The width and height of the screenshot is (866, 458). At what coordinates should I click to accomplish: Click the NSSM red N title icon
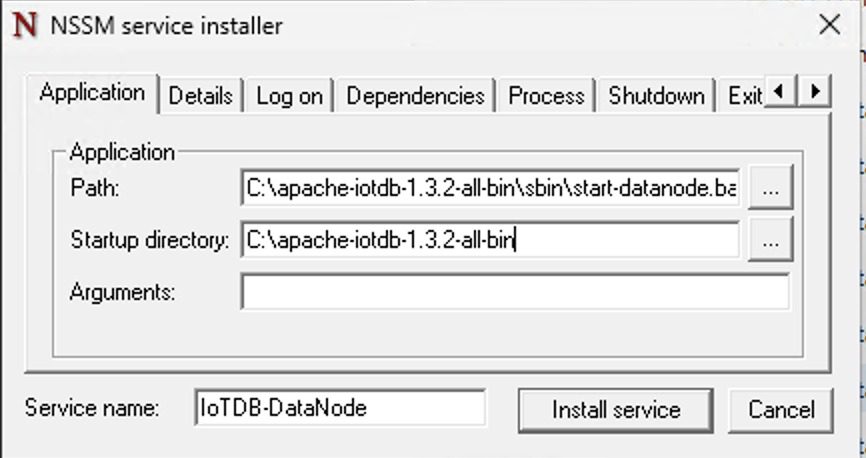pos(24,26)
